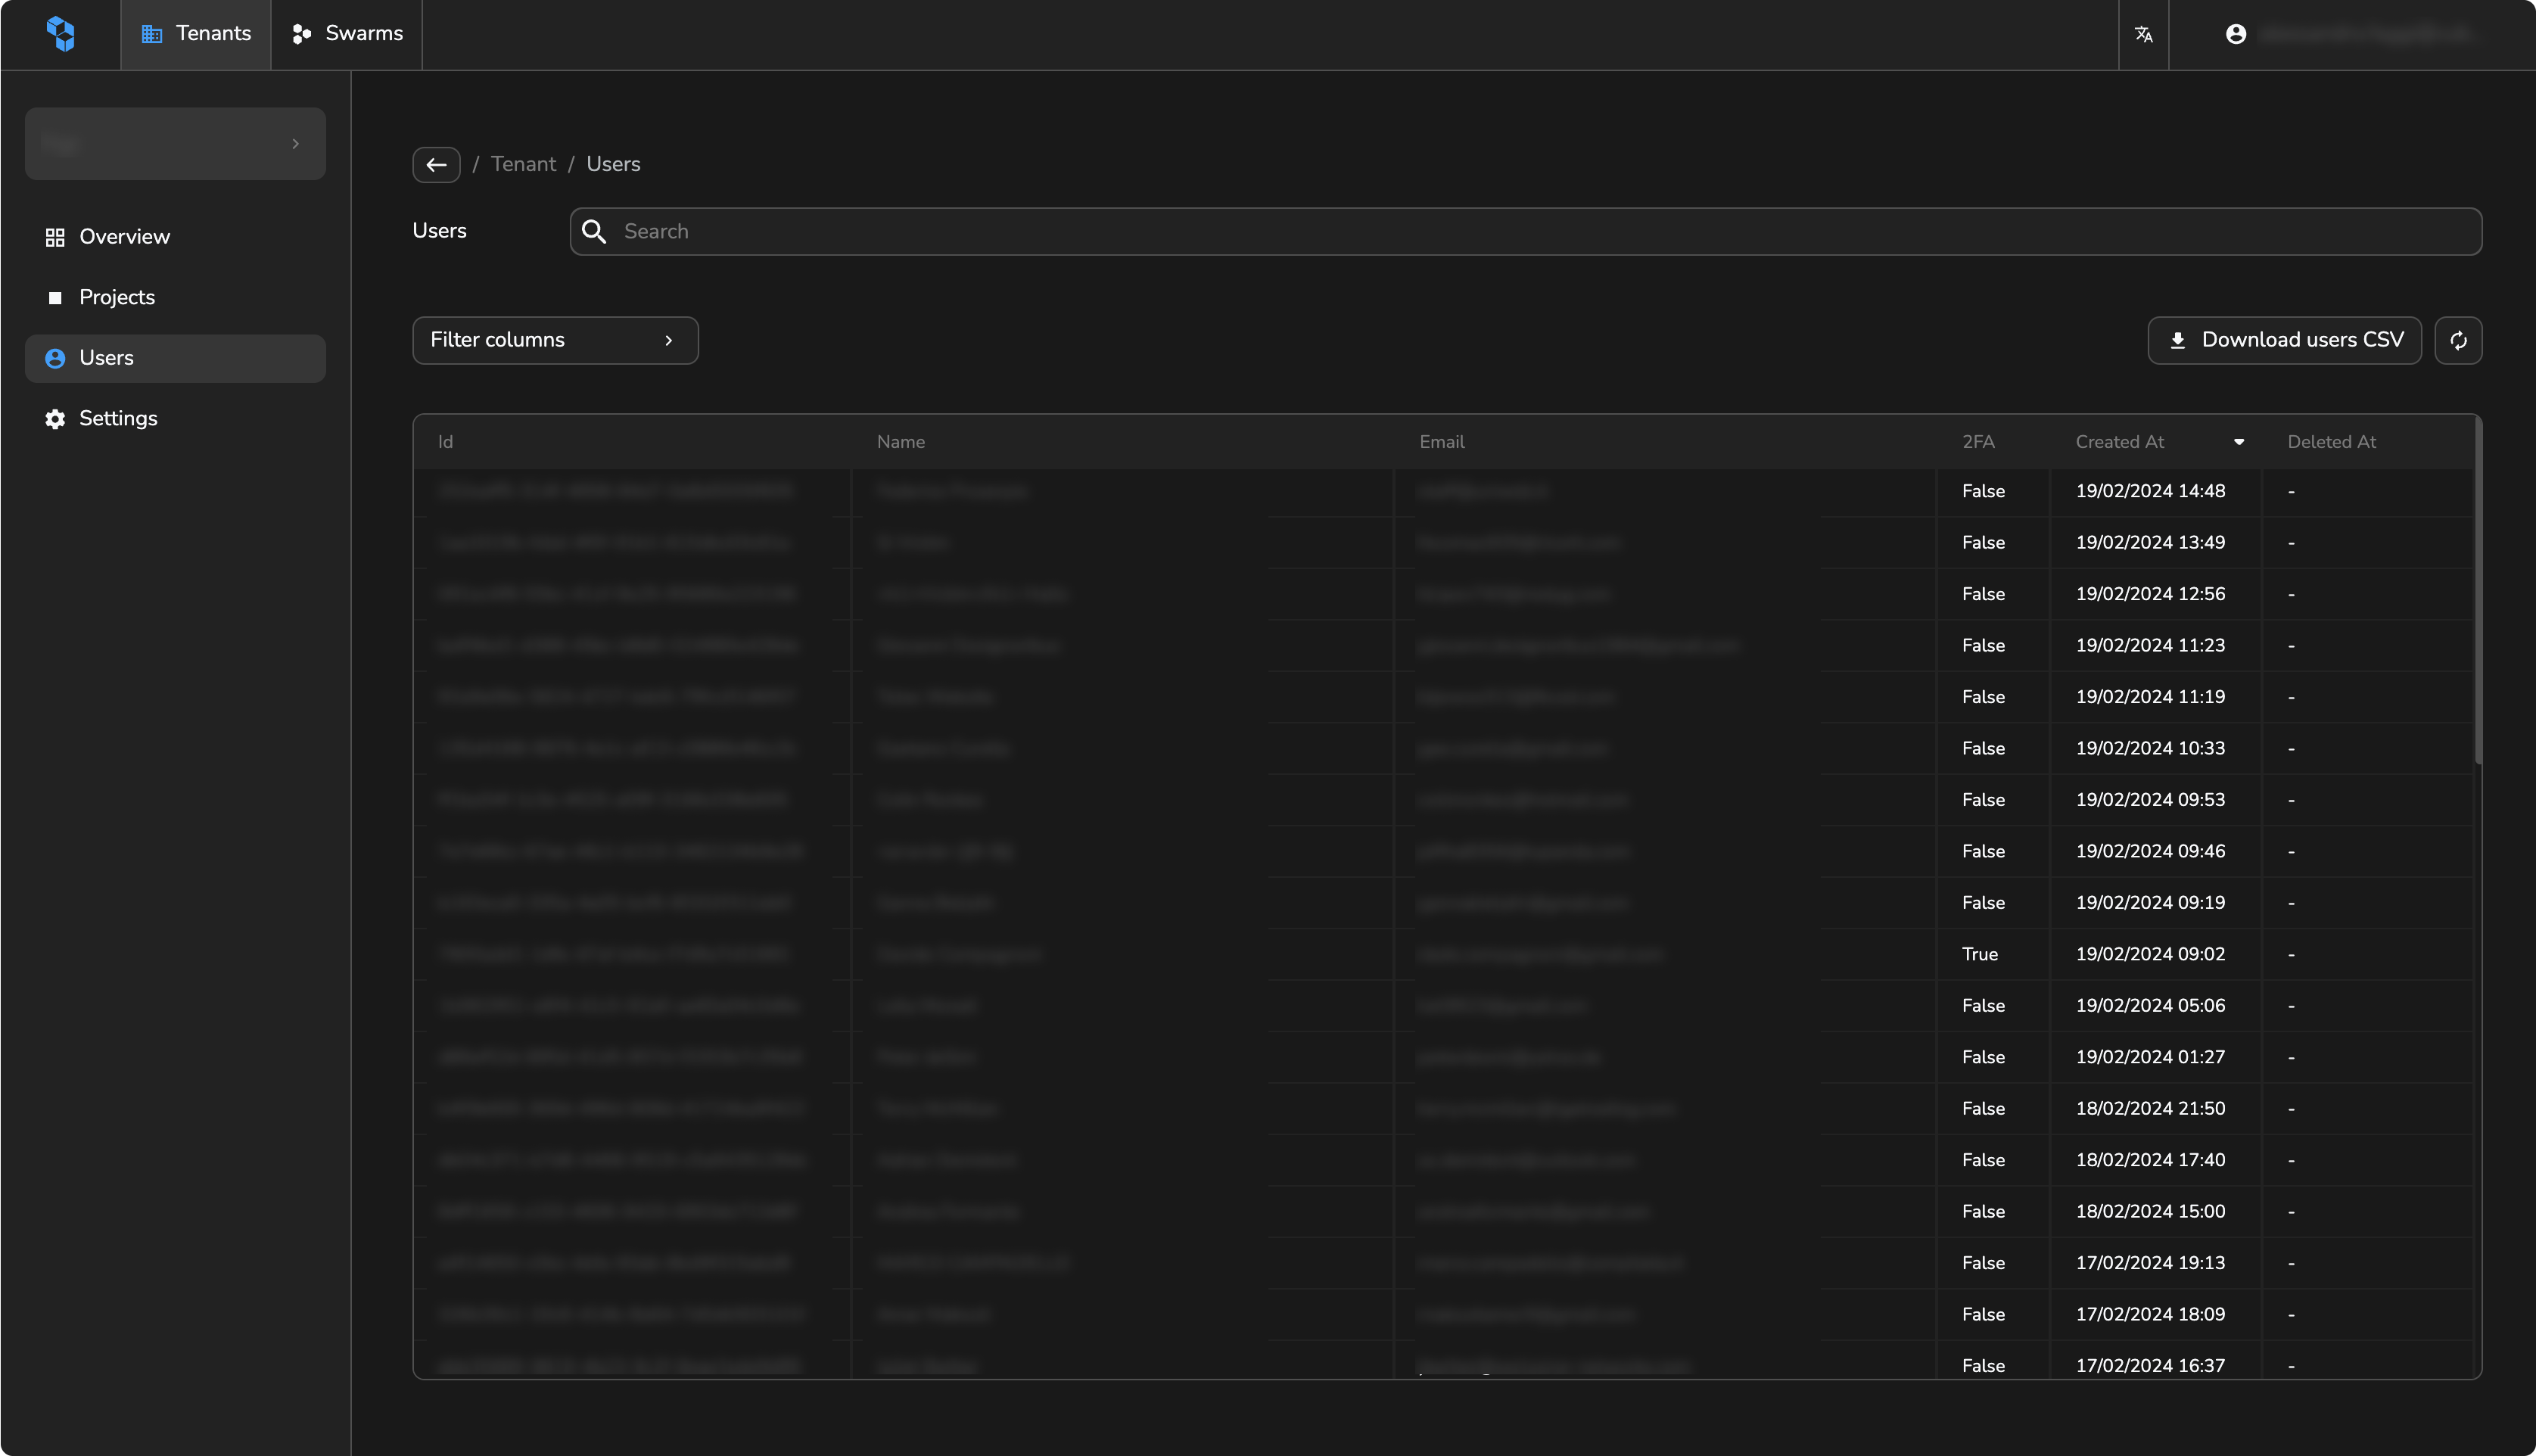2536x1456 pixels.
Task: Expand the tenant selector dropdown in sidebar
Action: 175,144
